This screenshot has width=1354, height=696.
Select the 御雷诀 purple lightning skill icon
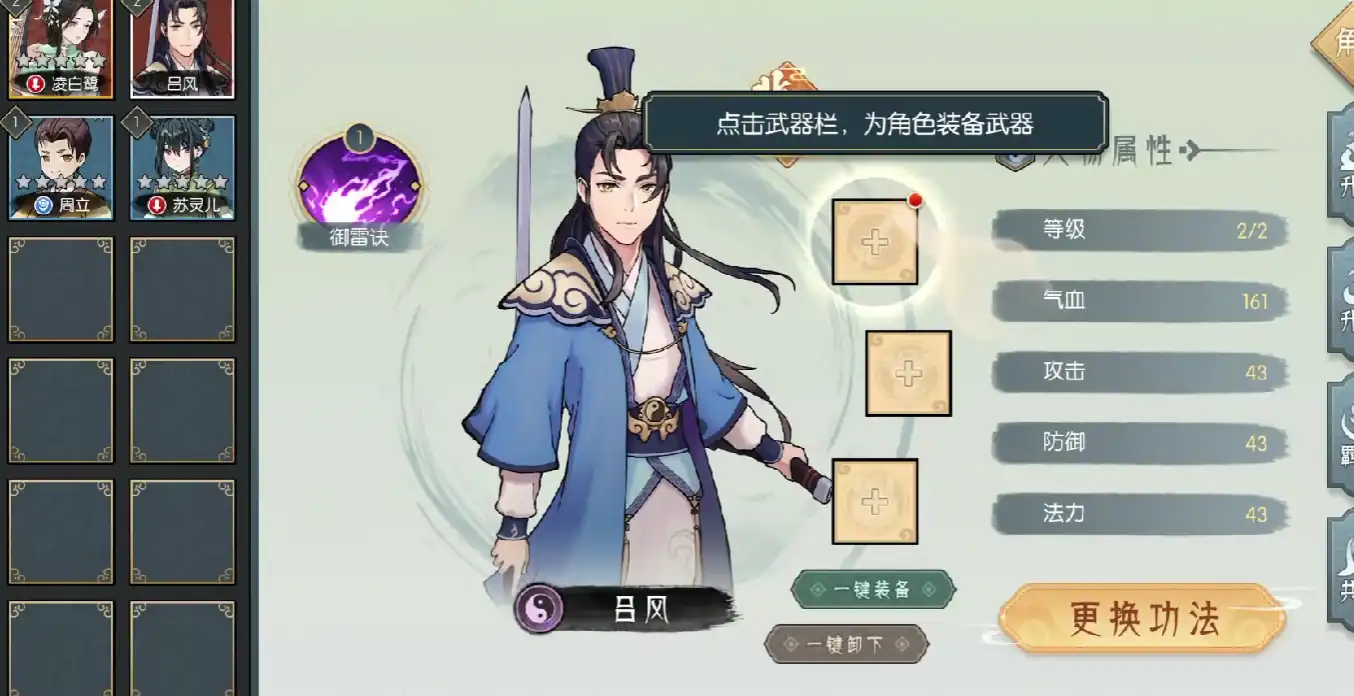click(x=360, y=183)
